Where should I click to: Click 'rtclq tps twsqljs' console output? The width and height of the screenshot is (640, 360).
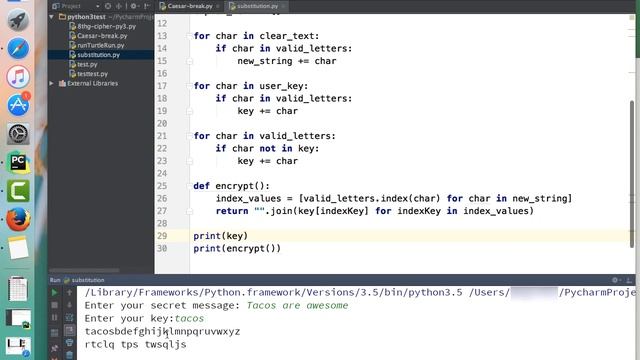point(136,344)
